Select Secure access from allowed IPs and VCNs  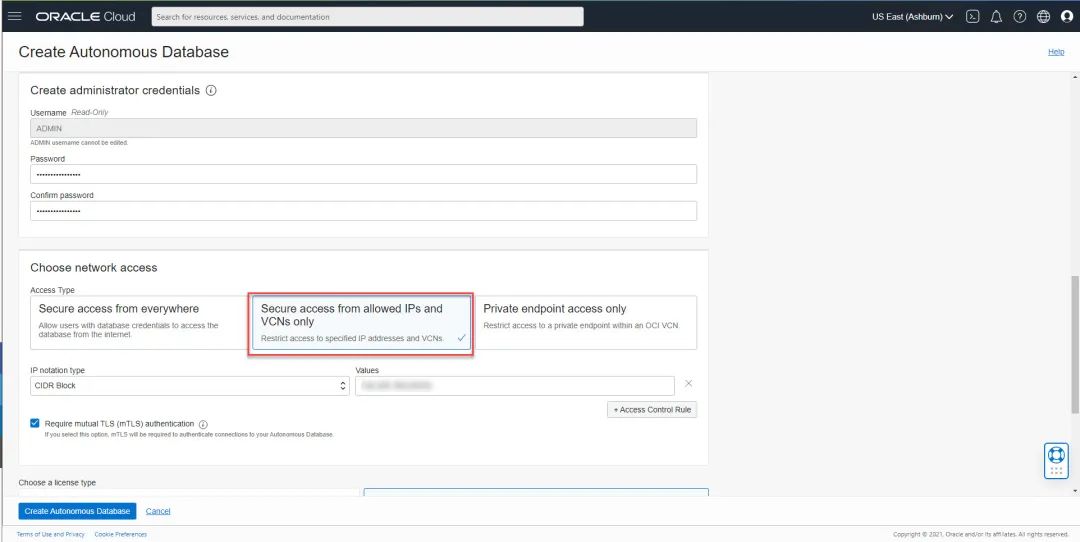361,324
